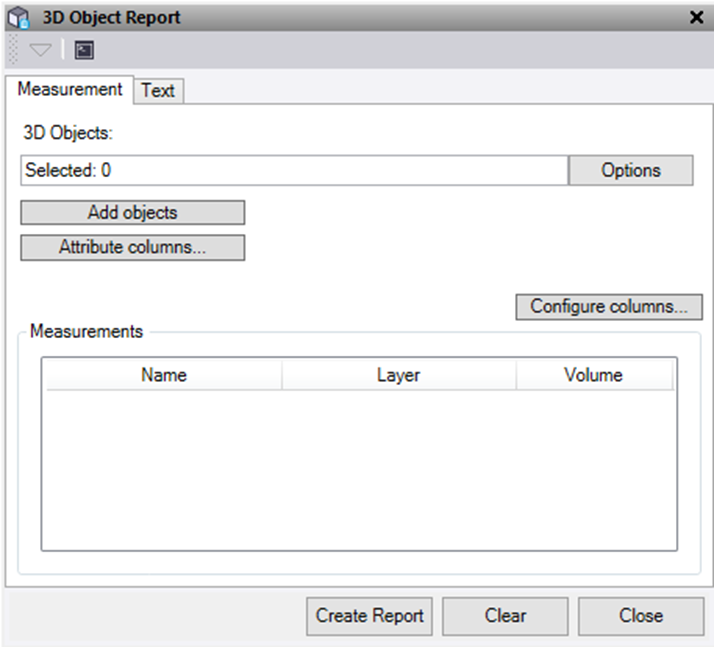Click the 3D Object Report title icon
Viewport: 714px width, 647px height.
pyautogui.click(x=19, y=17)
